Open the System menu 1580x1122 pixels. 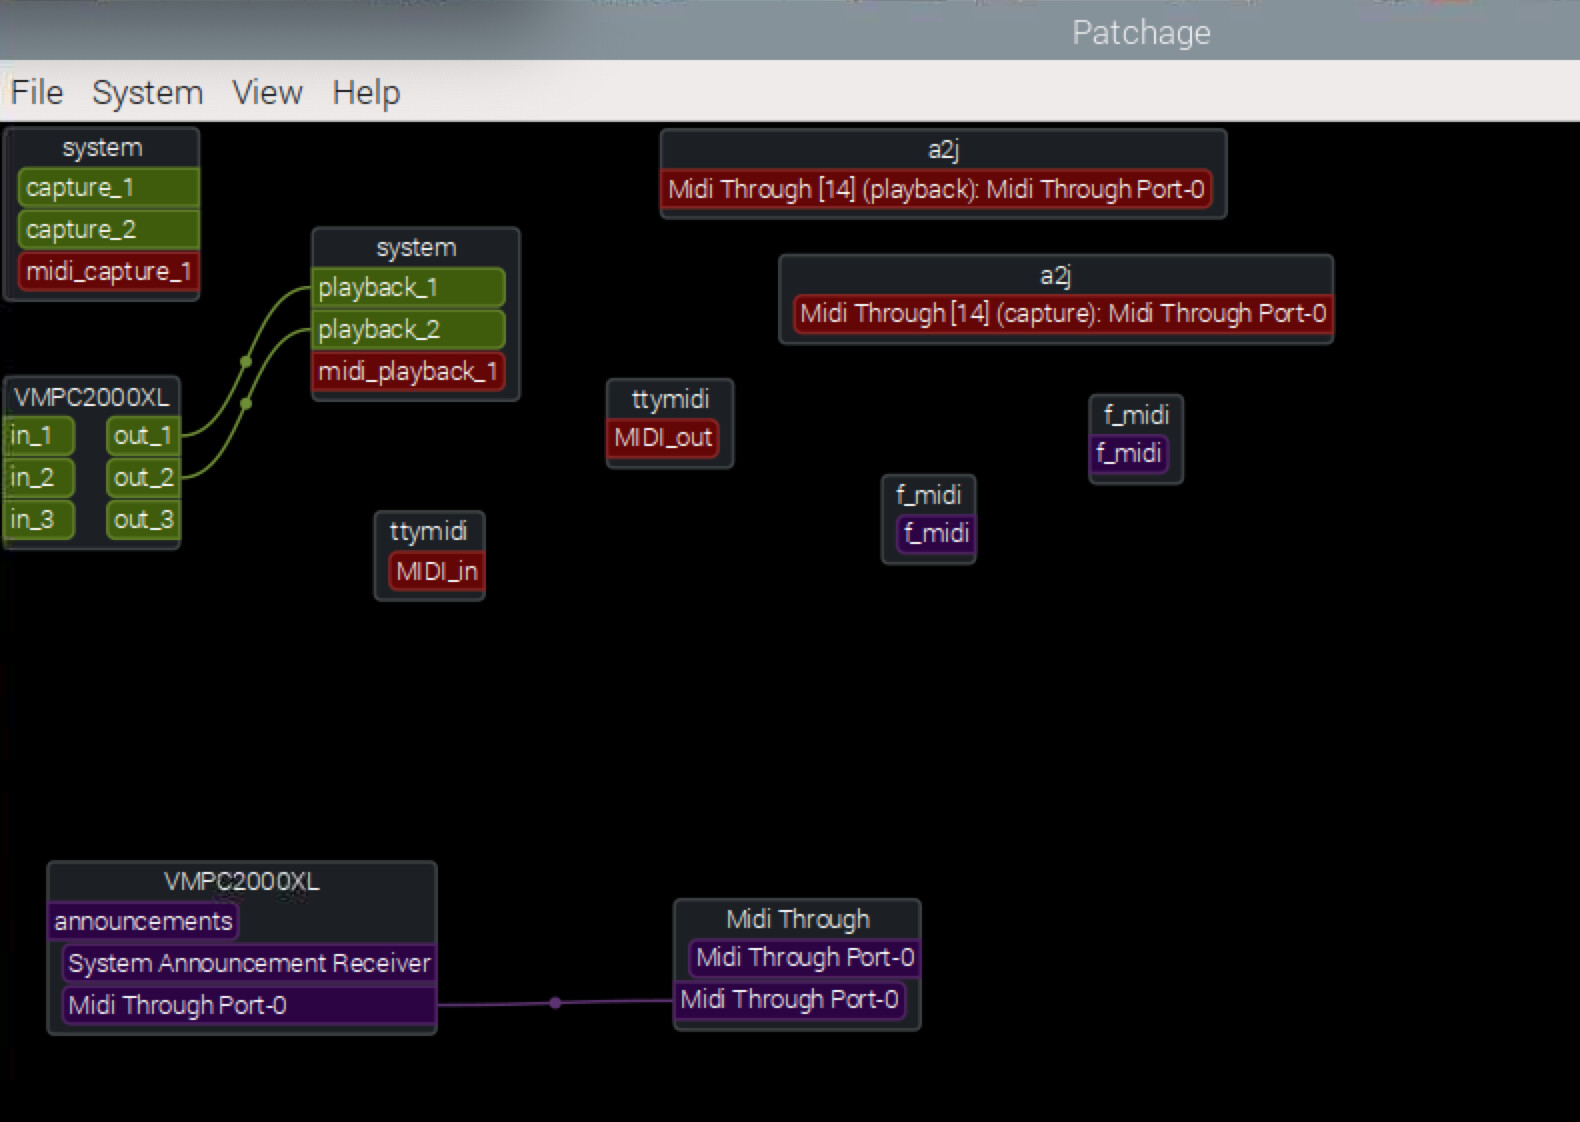coord(147,92)
